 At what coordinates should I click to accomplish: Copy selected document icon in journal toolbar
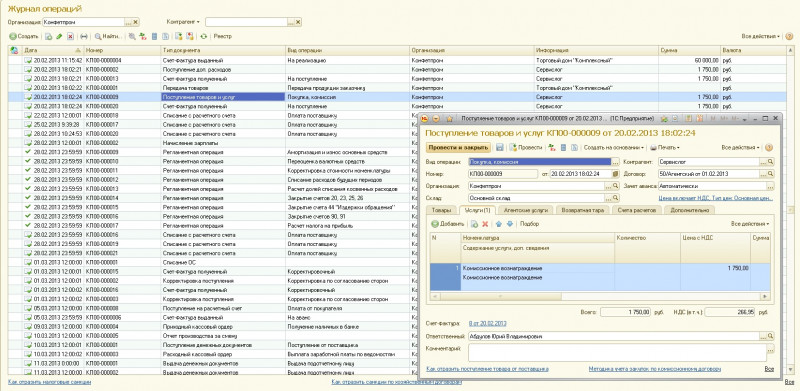tap(48, 36)
